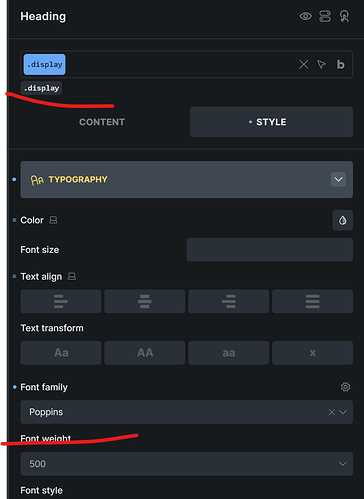The image size is (364, 499).
Task: Switch to the STYLE tab
Action: [x=271, y=122]
